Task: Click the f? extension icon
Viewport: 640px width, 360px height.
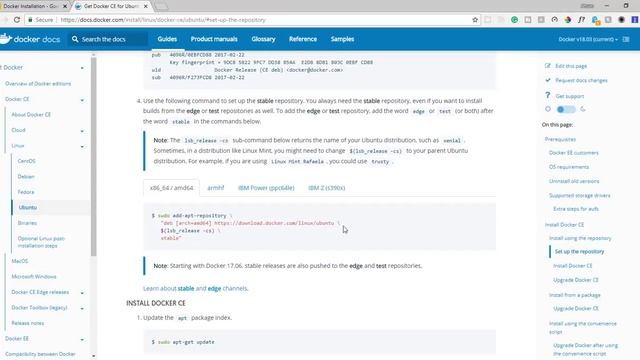Action: pyautogui.click(x=581, y=20)
